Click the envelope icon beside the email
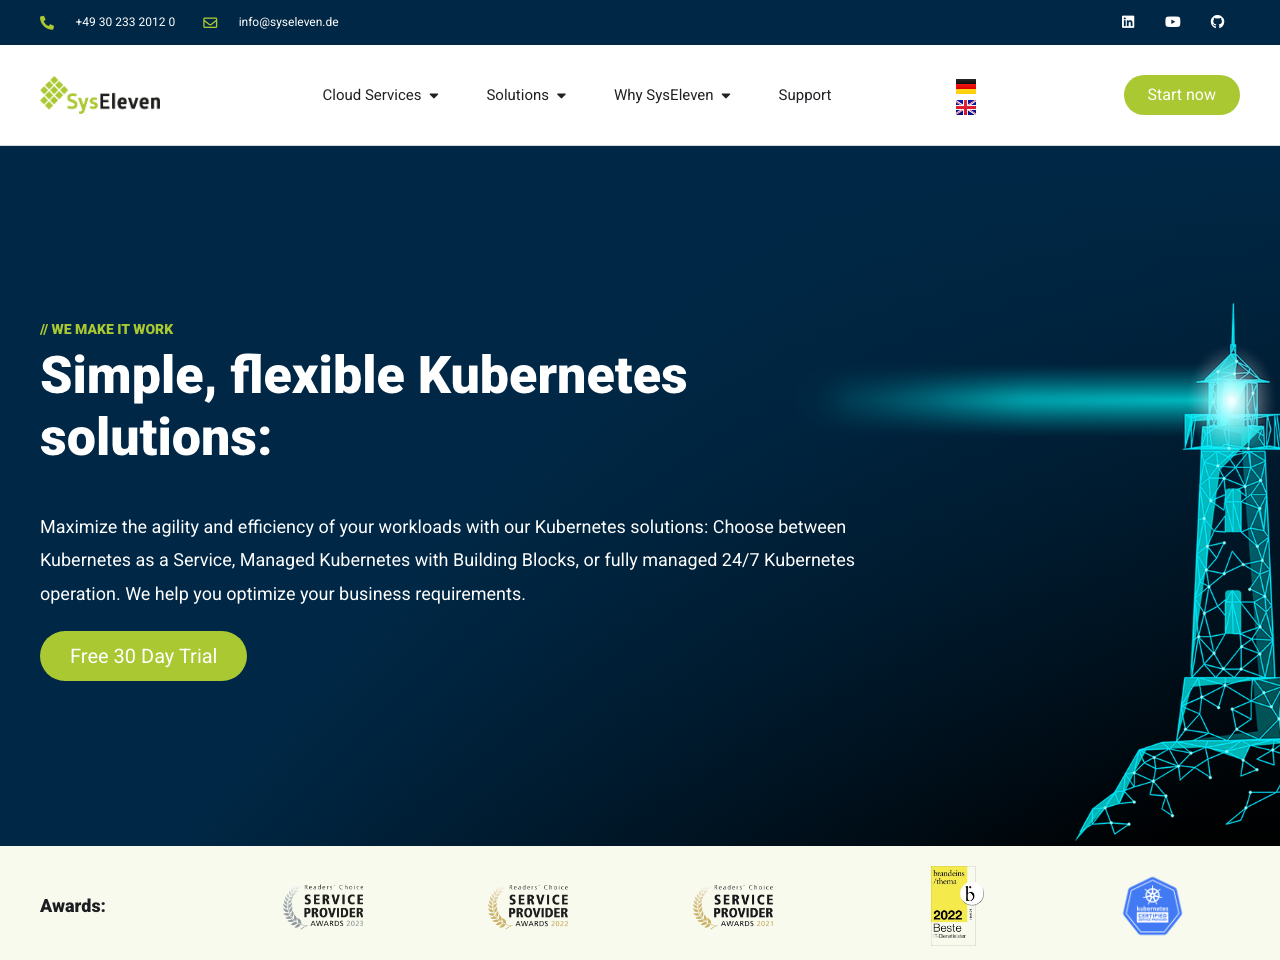The width and height of the screenshot is (1280, 960). (208, 21)
